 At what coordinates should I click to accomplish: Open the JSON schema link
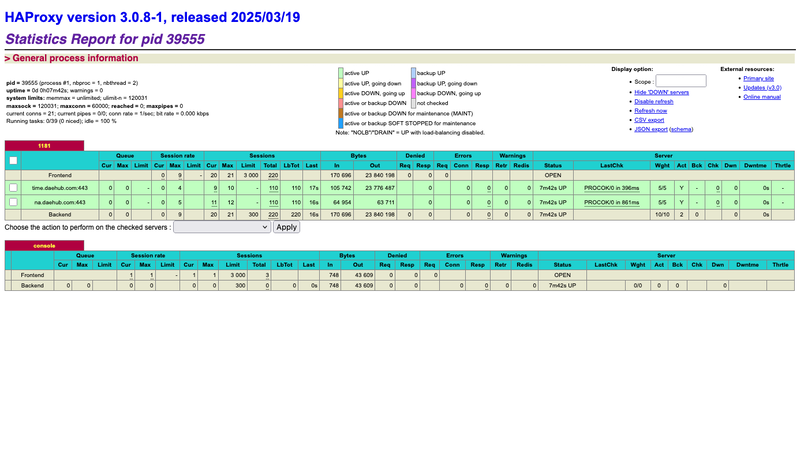coord(683,129)
